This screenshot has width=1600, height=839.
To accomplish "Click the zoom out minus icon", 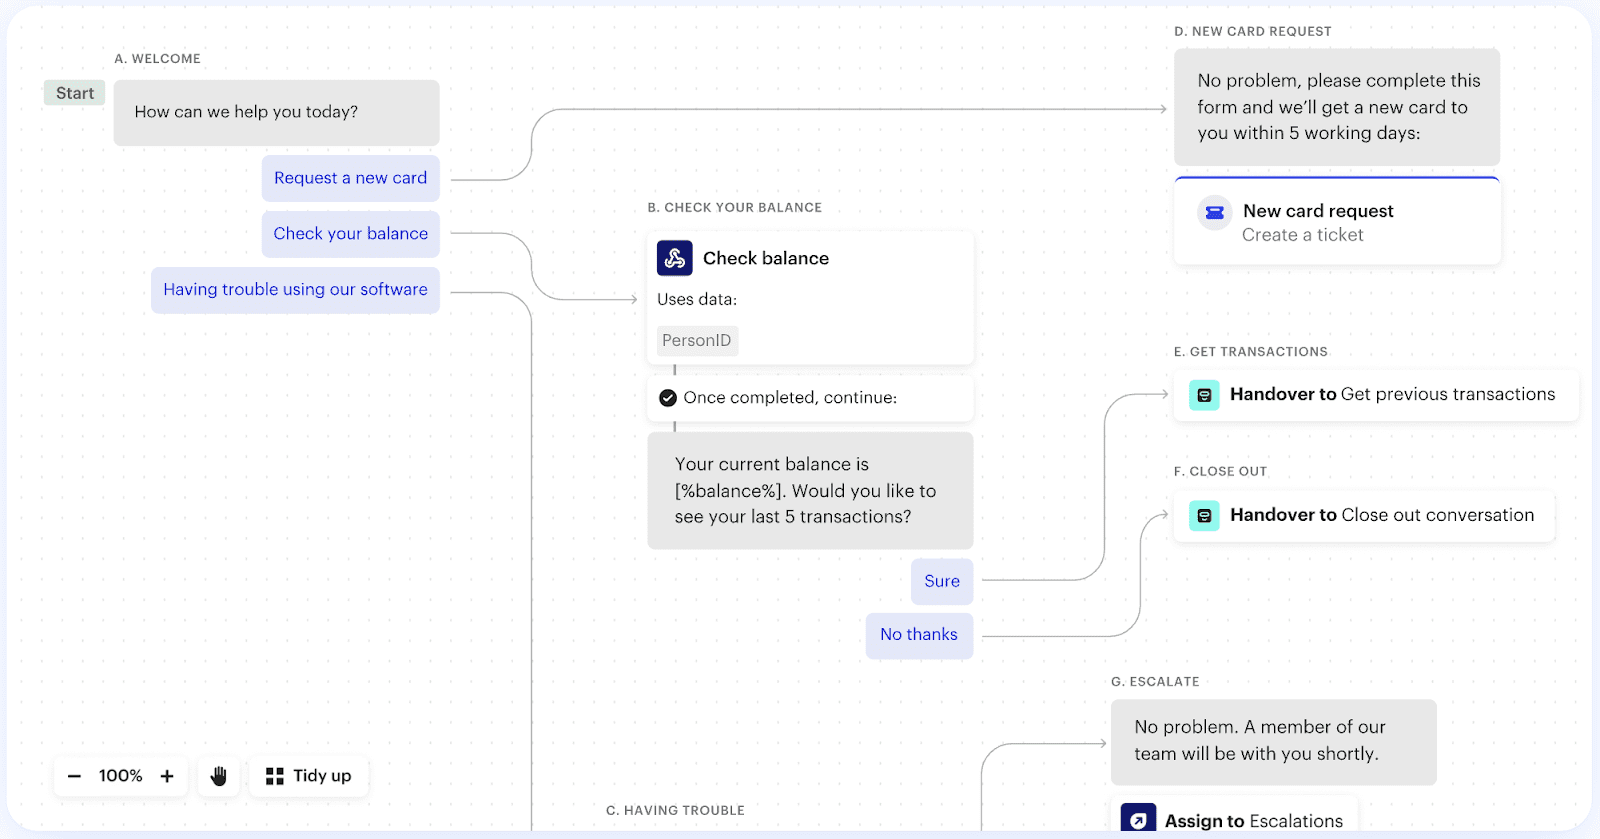I will pos(74,776).
